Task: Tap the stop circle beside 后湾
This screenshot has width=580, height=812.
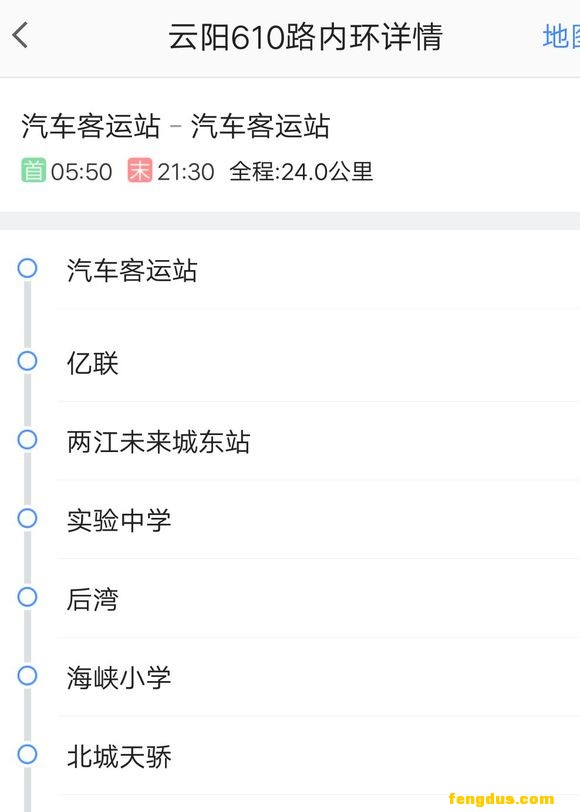Action: tap(27, 597)
